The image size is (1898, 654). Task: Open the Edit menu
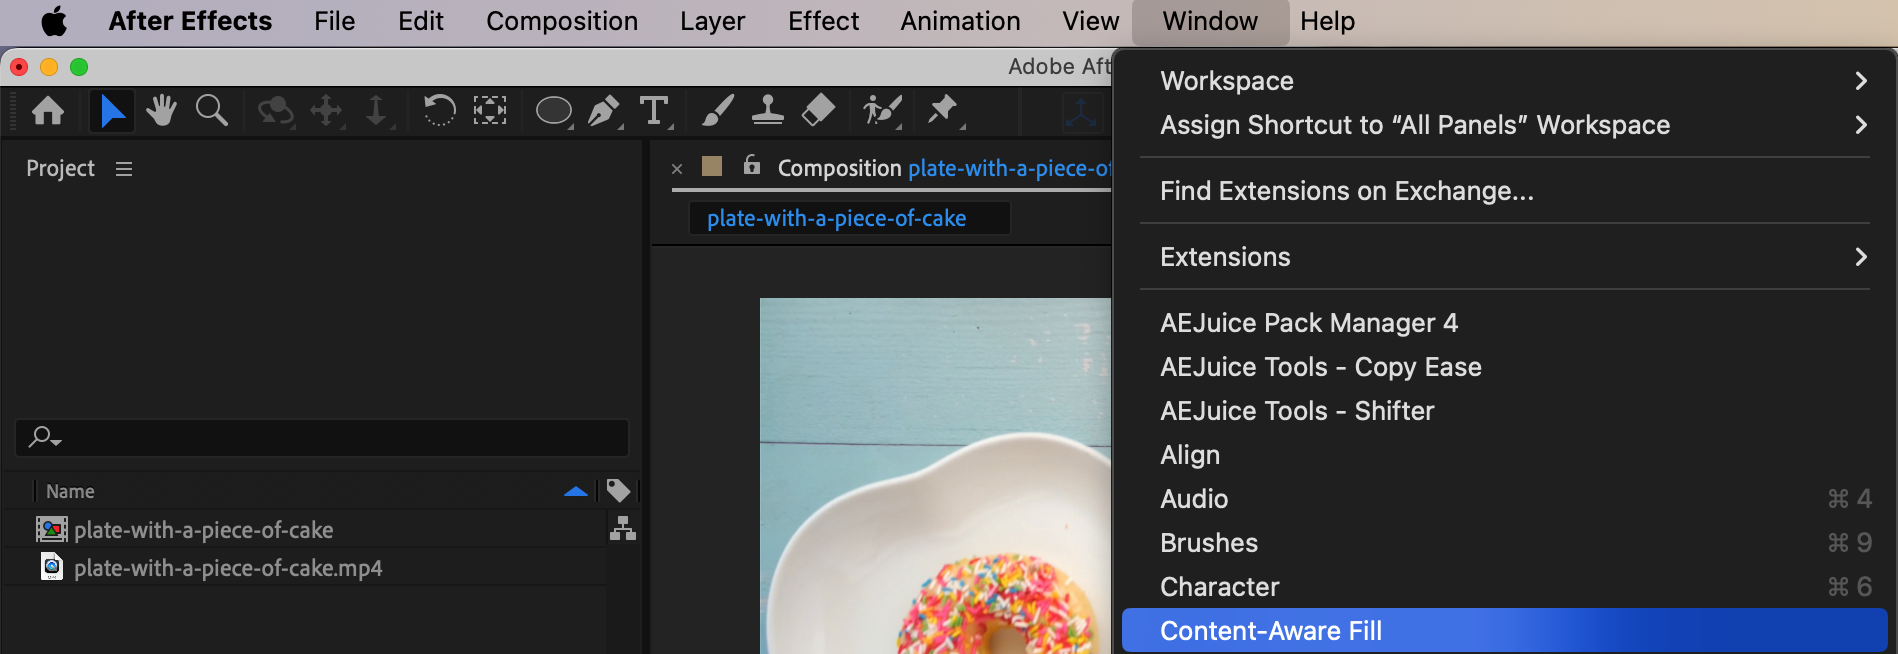(x=420, y=21)
